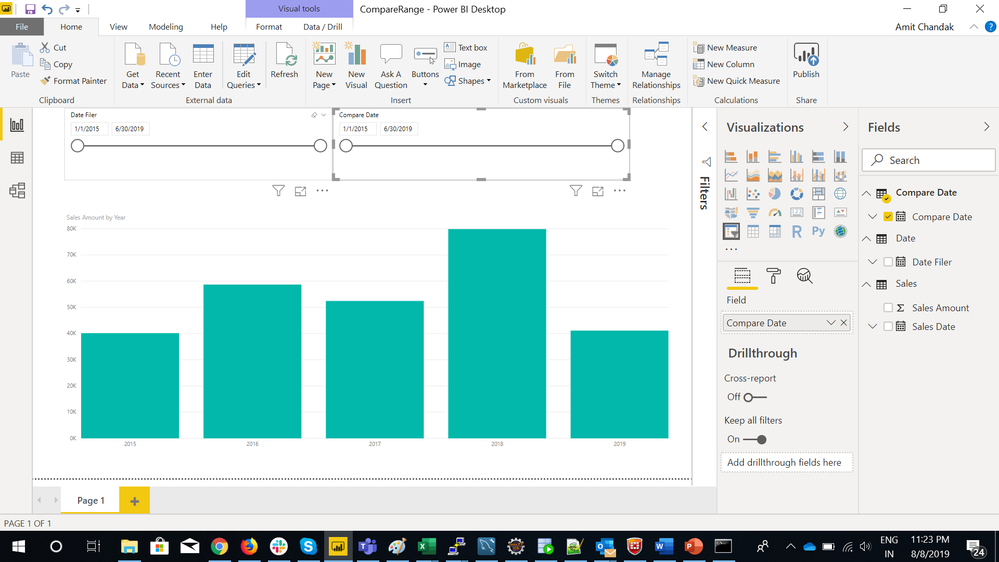Open the Report view from sidebar
This screenshot has height=562, width=999.
[x=17, y=125]
